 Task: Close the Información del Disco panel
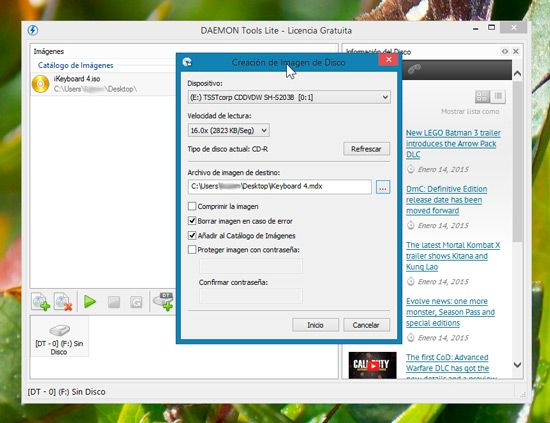516,52
